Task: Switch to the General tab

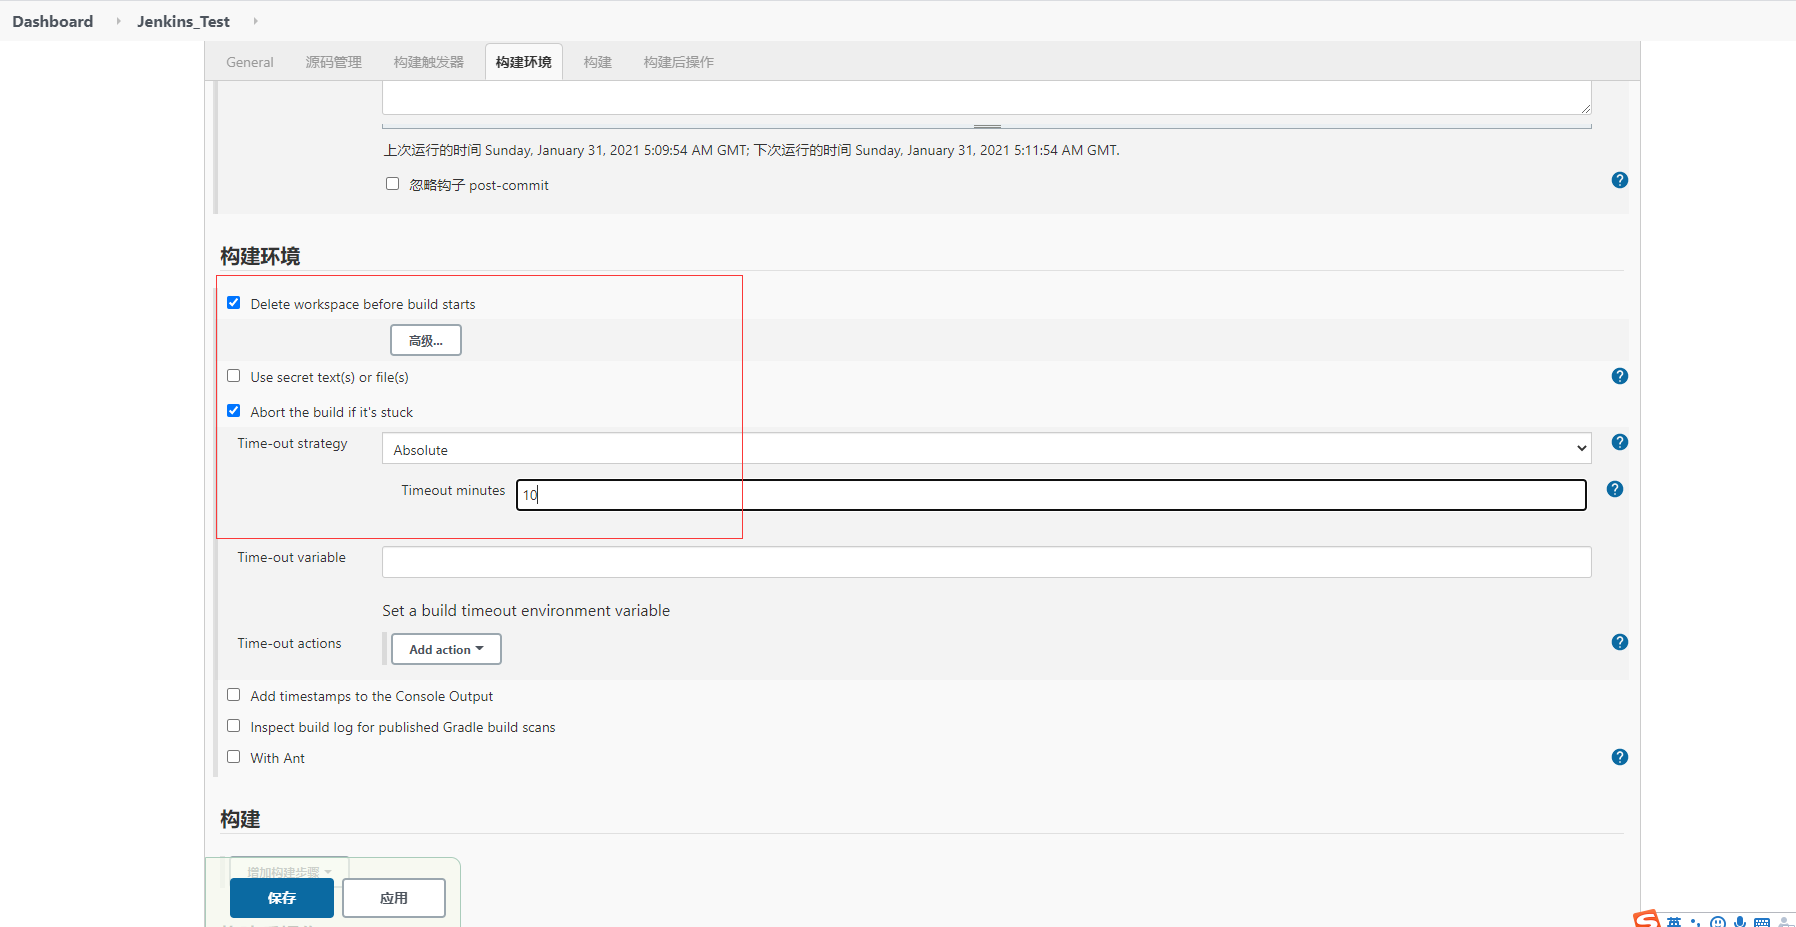Action: [250, 62]
